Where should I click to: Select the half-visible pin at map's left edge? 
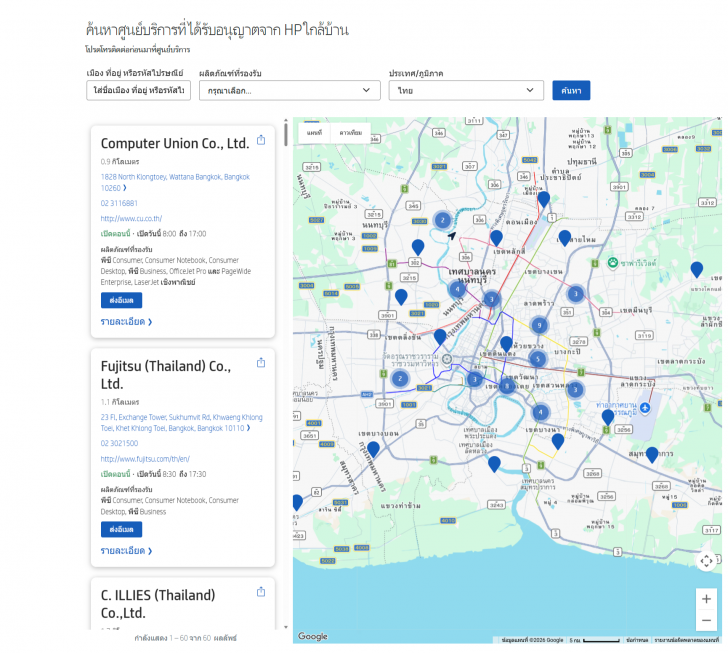click(x=297, y=503)
